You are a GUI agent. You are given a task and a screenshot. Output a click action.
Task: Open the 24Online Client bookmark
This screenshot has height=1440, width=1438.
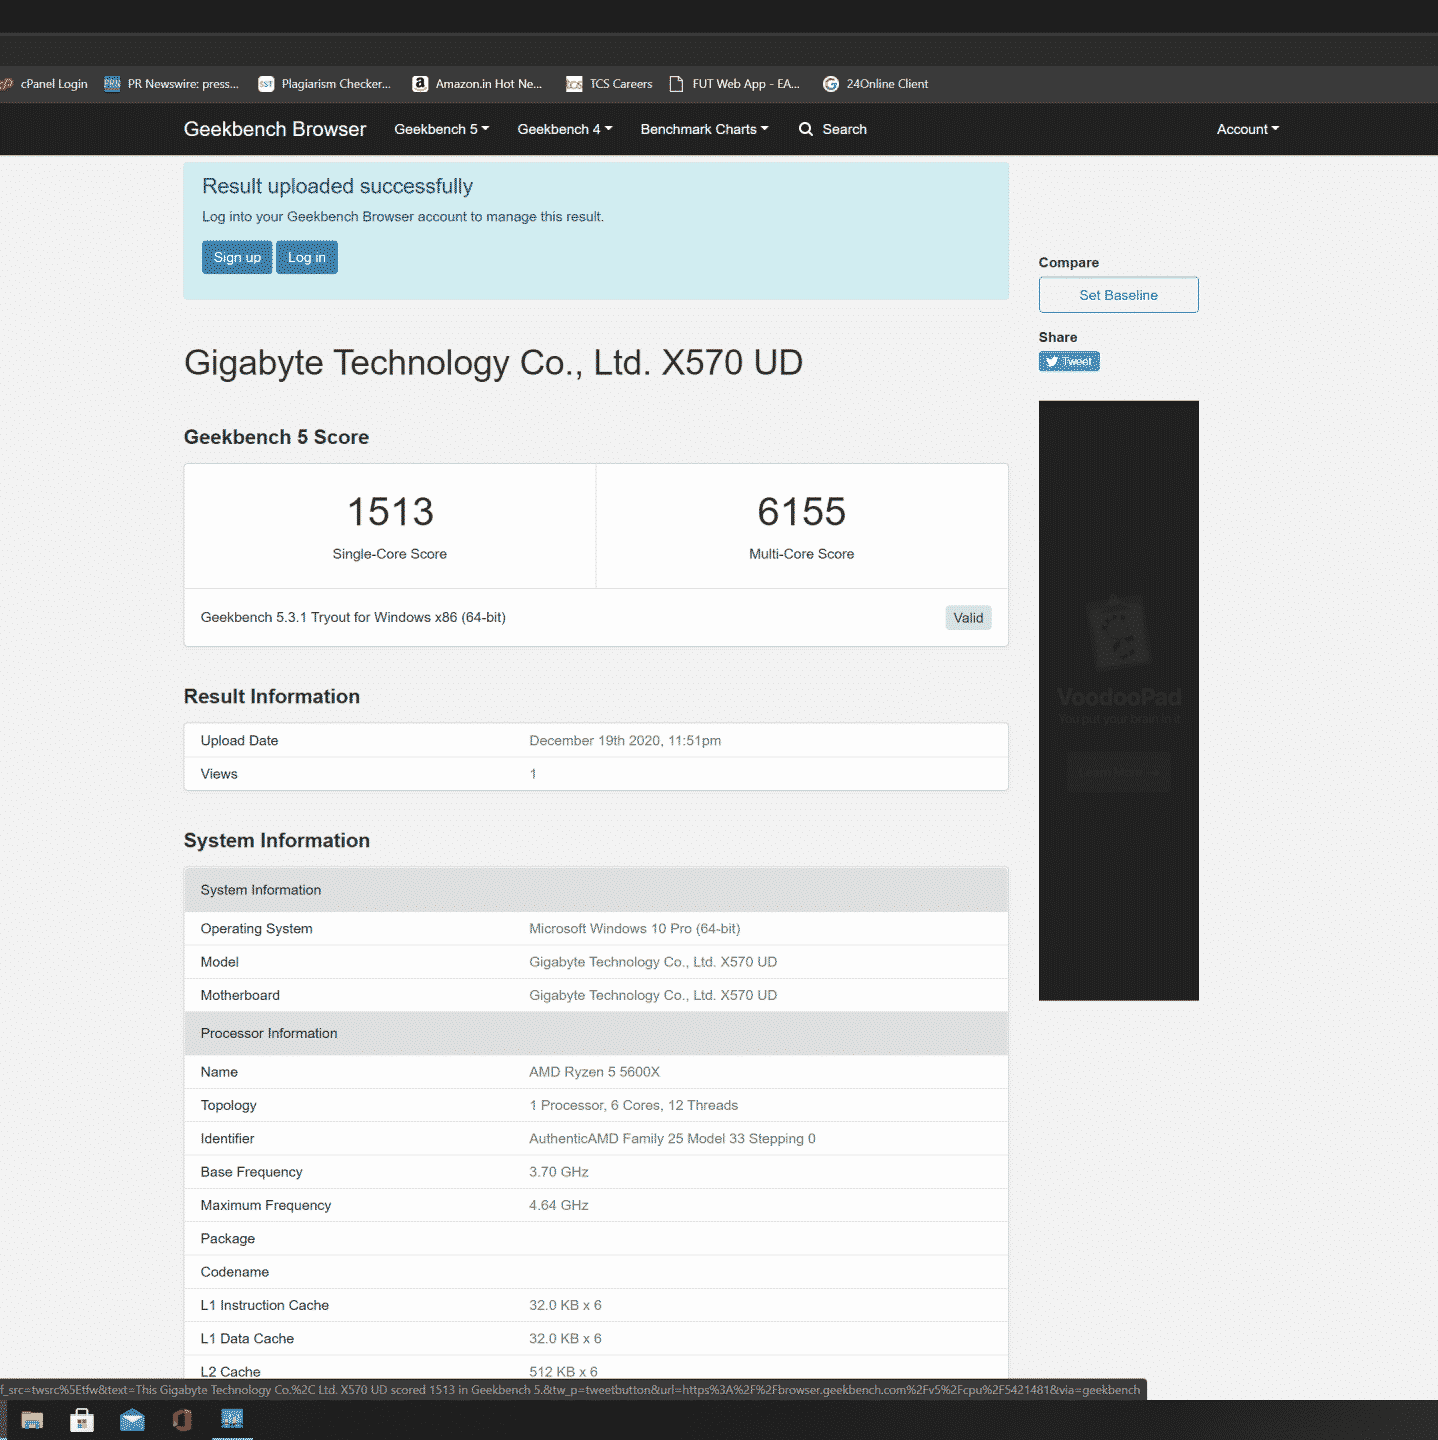click(876, 84)
